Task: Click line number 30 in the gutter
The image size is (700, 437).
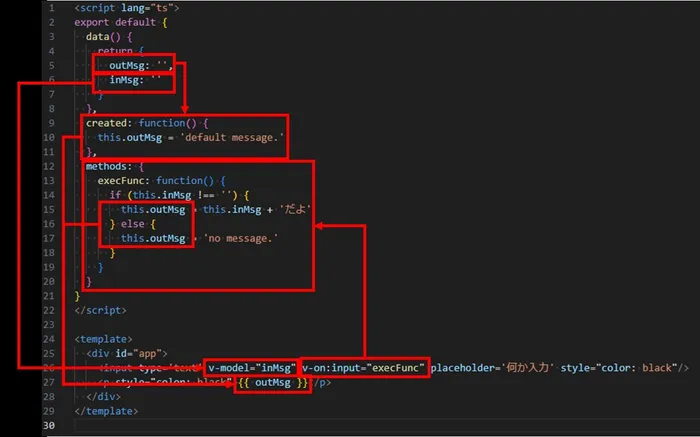Action: [50, 426]
